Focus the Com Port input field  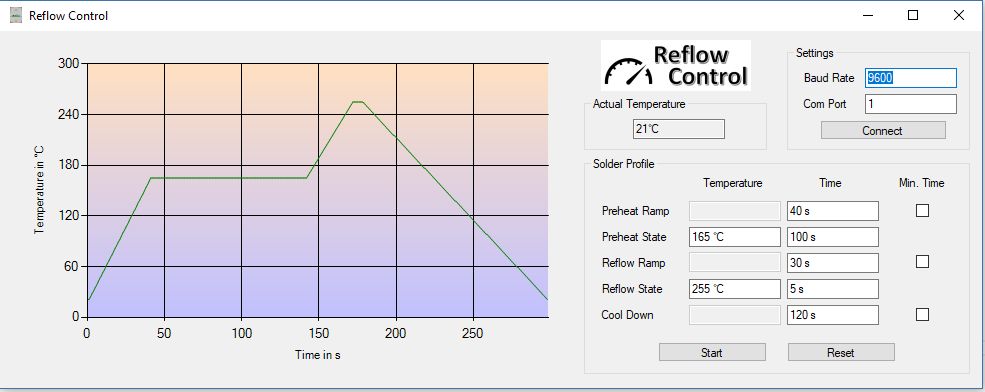[x=911, y=104]
